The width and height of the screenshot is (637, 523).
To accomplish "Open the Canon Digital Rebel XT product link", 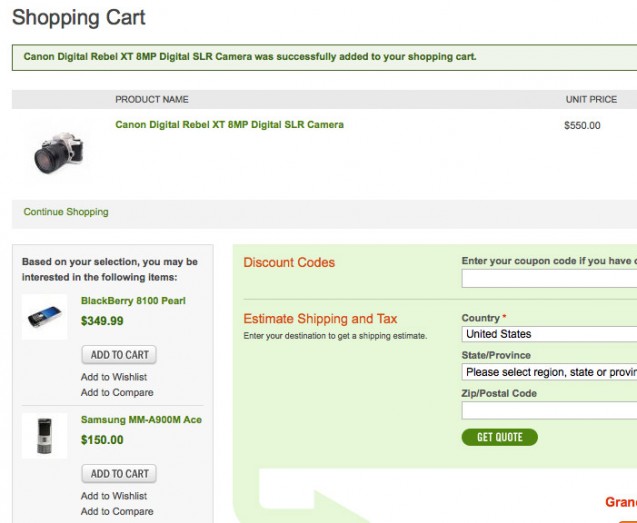I will pyautogui.click(x=229, y=125).
